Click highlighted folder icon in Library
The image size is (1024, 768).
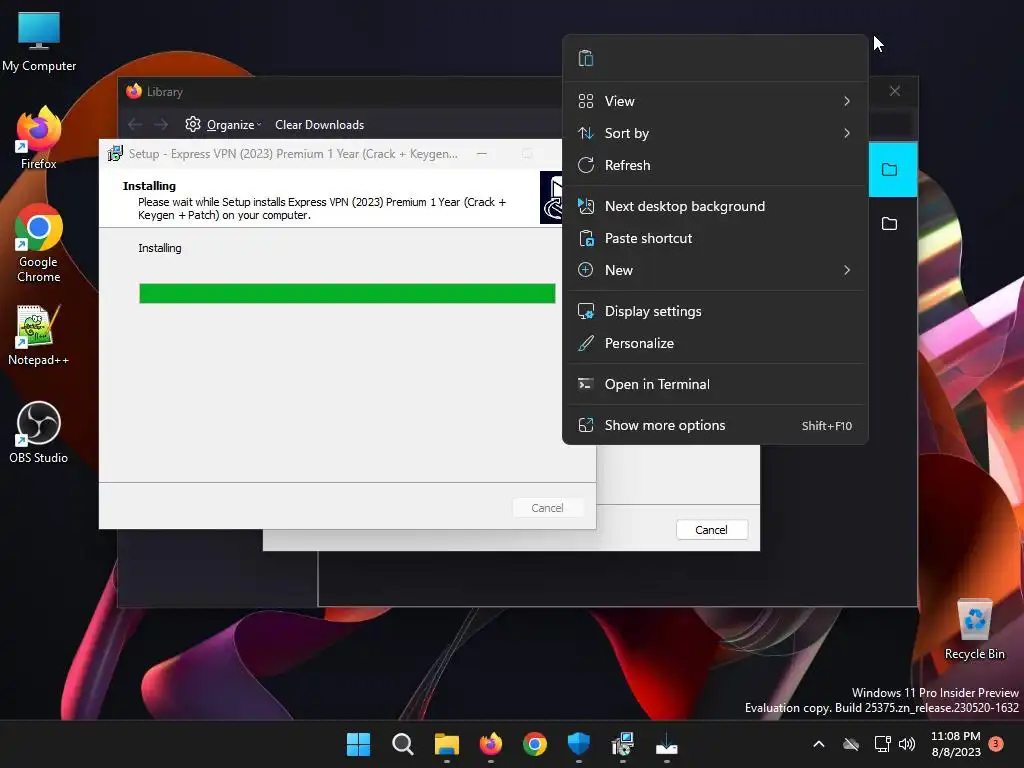point(889,170)
